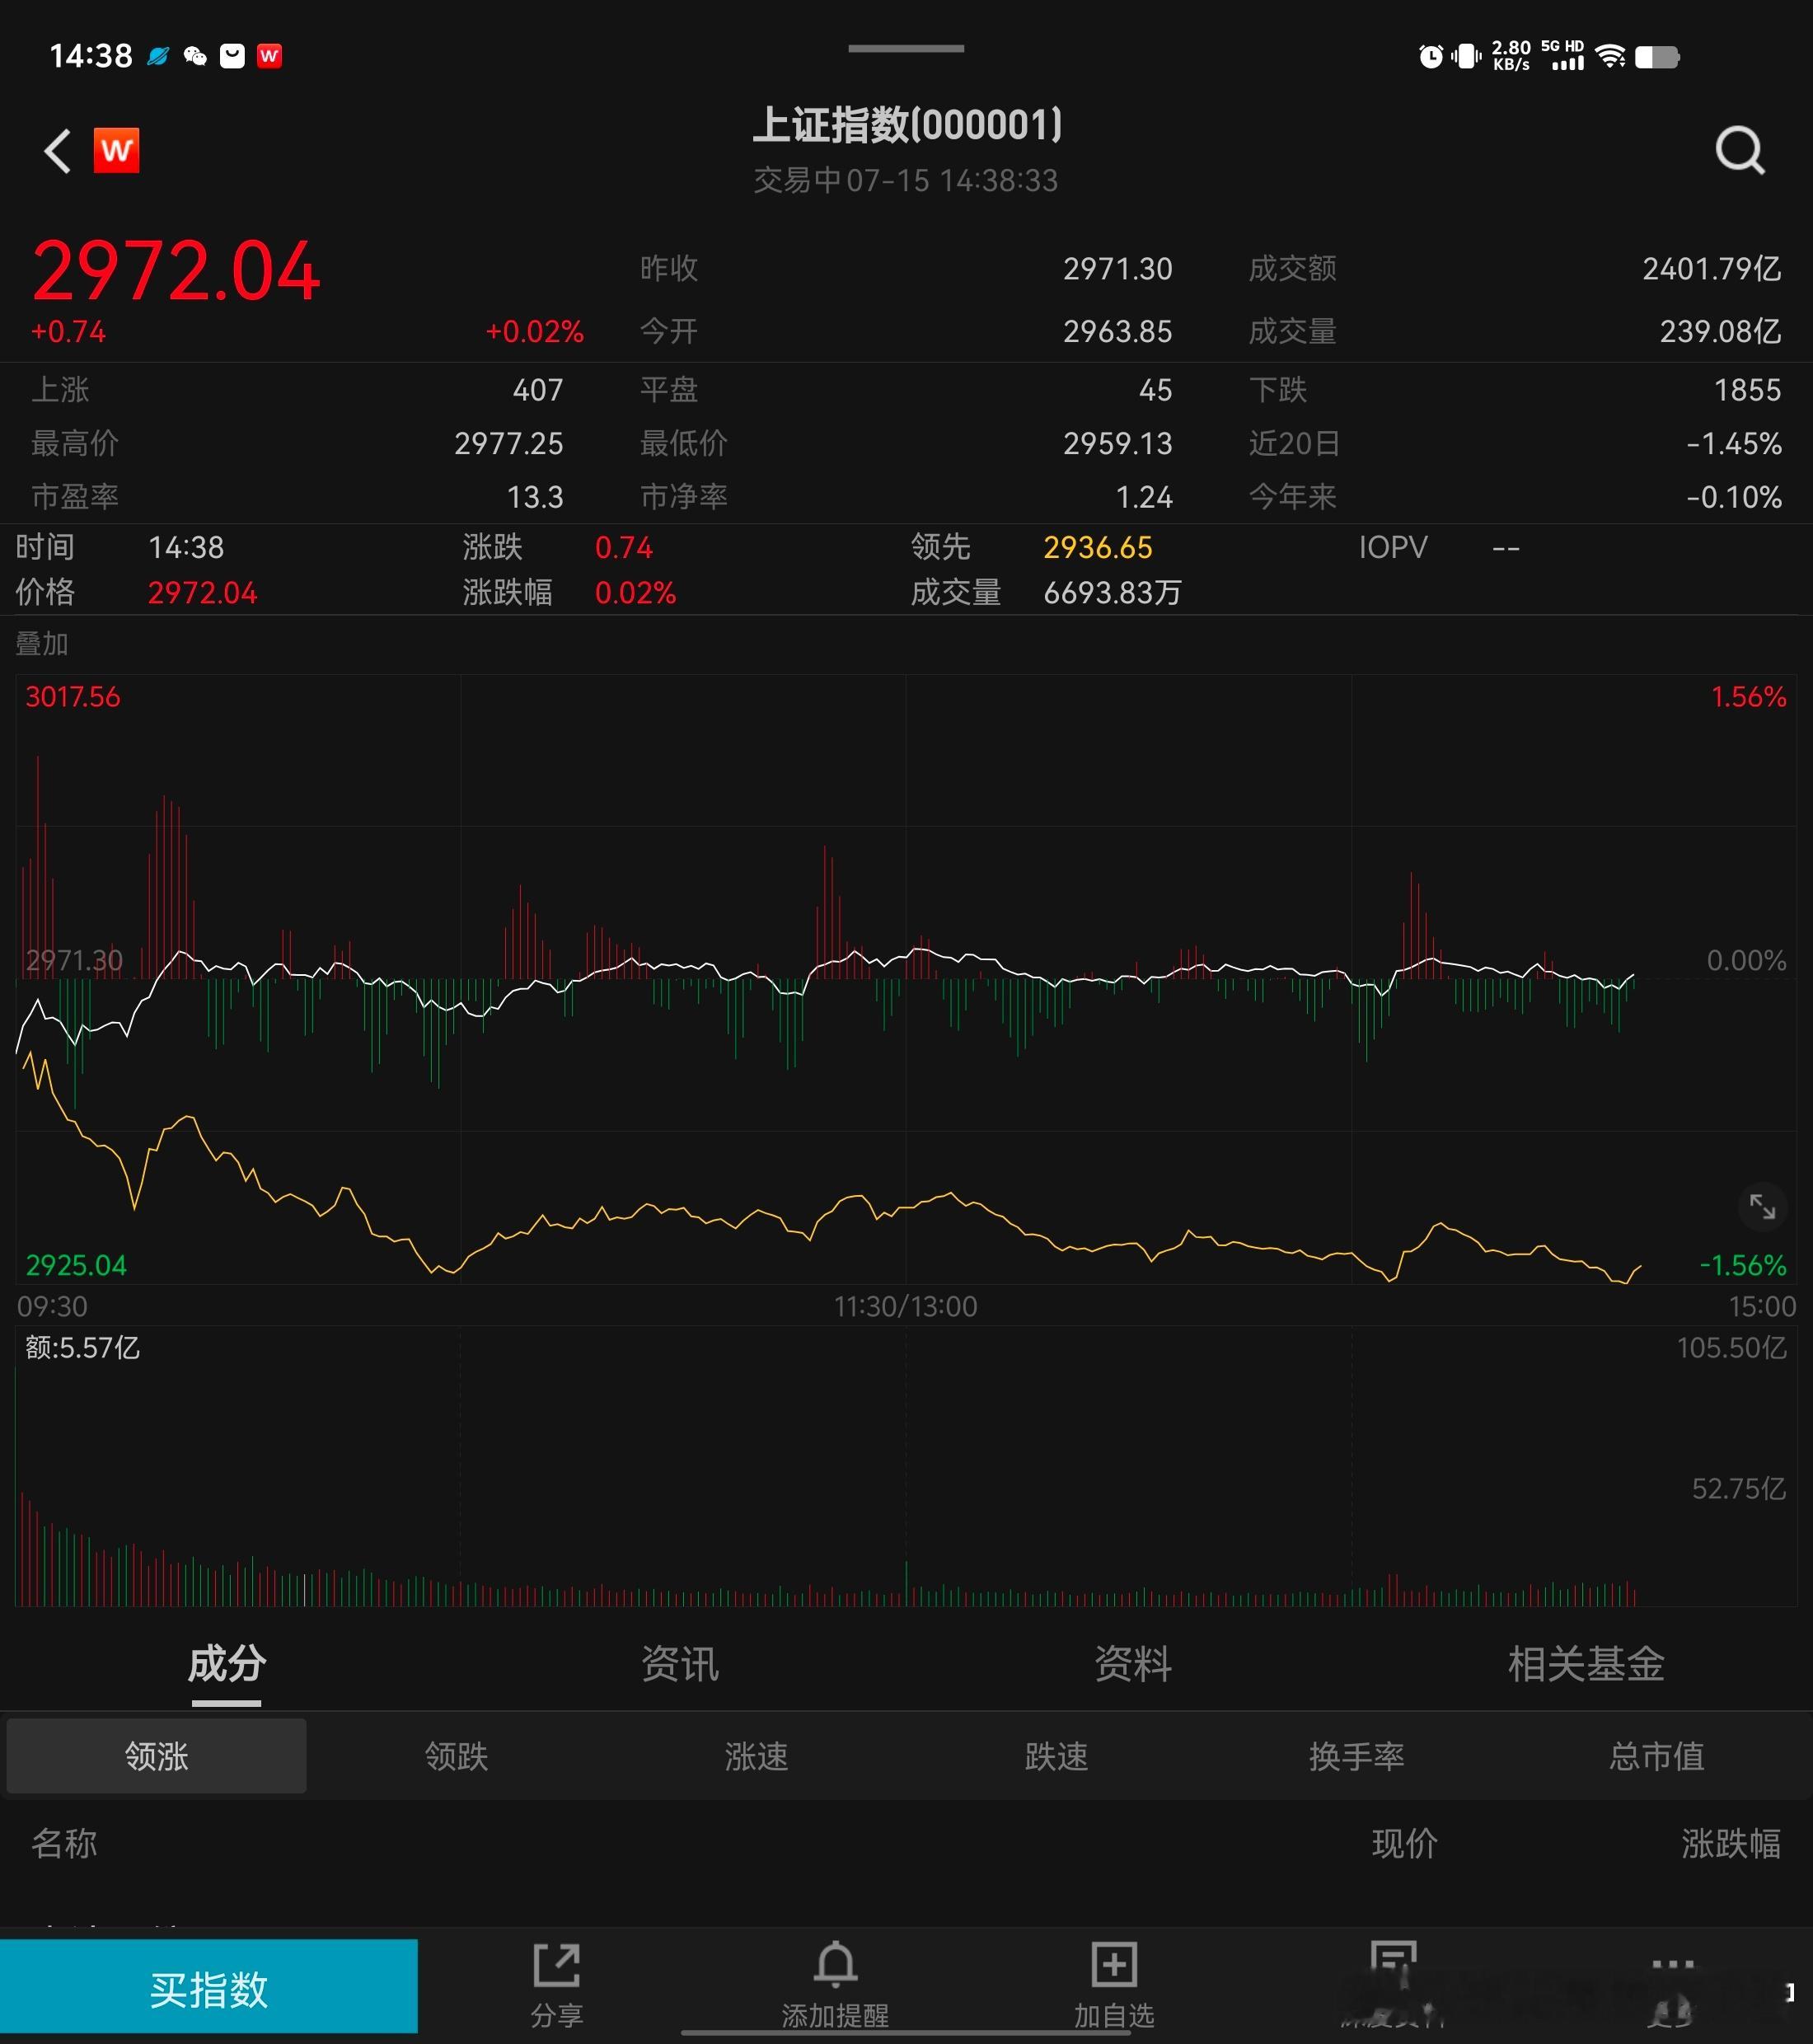1813x2044 pixels.
Task: Sort by 涨跌幅 column header
Action: pyautogui.click(x=1731, y=1844)
